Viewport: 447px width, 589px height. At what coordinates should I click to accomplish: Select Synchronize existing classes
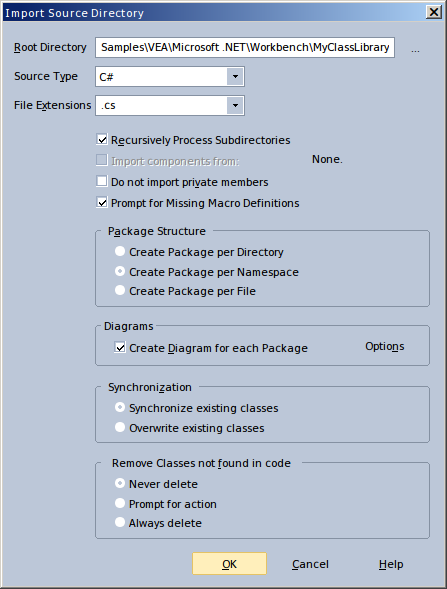(120, 407)
